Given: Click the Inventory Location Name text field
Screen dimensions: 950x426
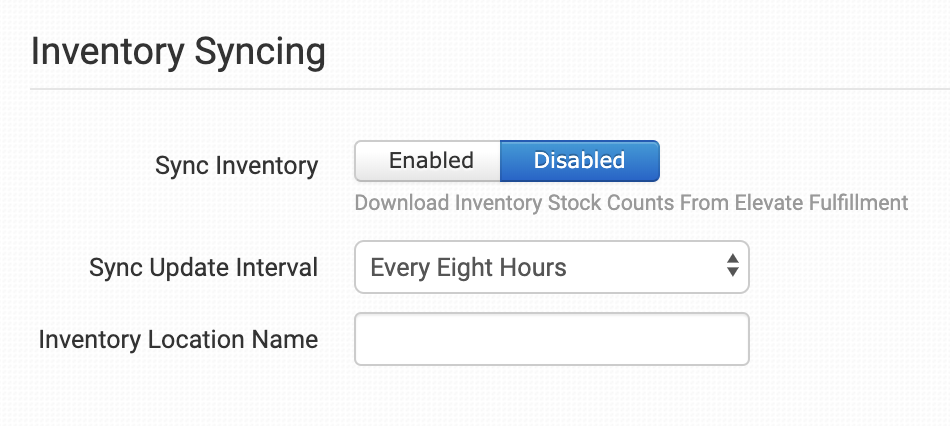Looking at the screenshot, I should click(551, 339).
